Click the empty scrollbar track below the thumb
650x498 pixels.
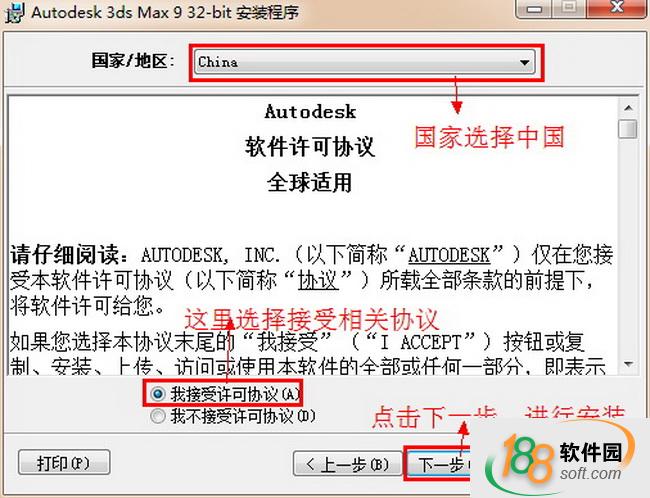(628, 247)
